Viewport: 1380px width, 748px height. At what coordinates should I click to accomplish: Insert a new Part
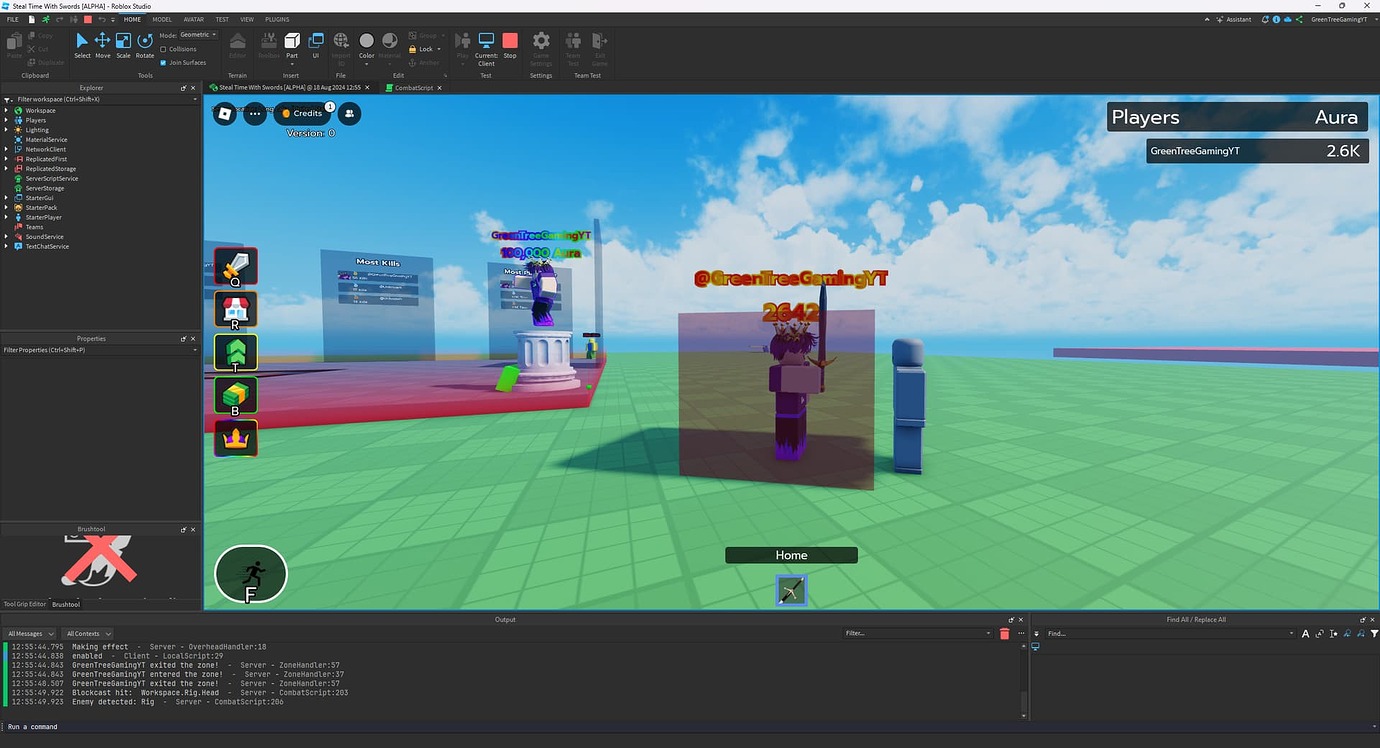click(291, 42)
